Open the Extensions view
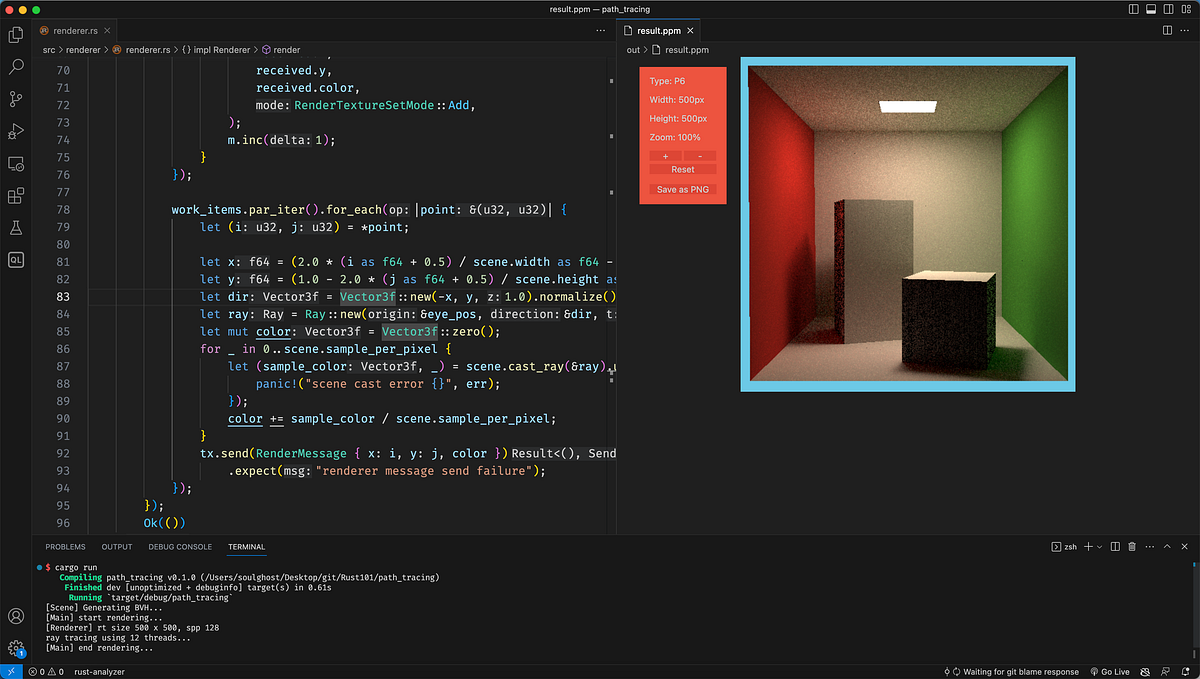 15,196
